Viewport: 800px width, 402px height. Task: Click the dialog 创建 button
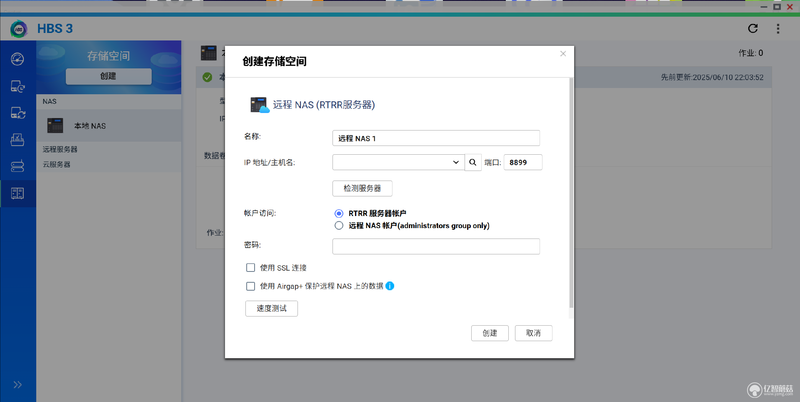coord(490,333)
